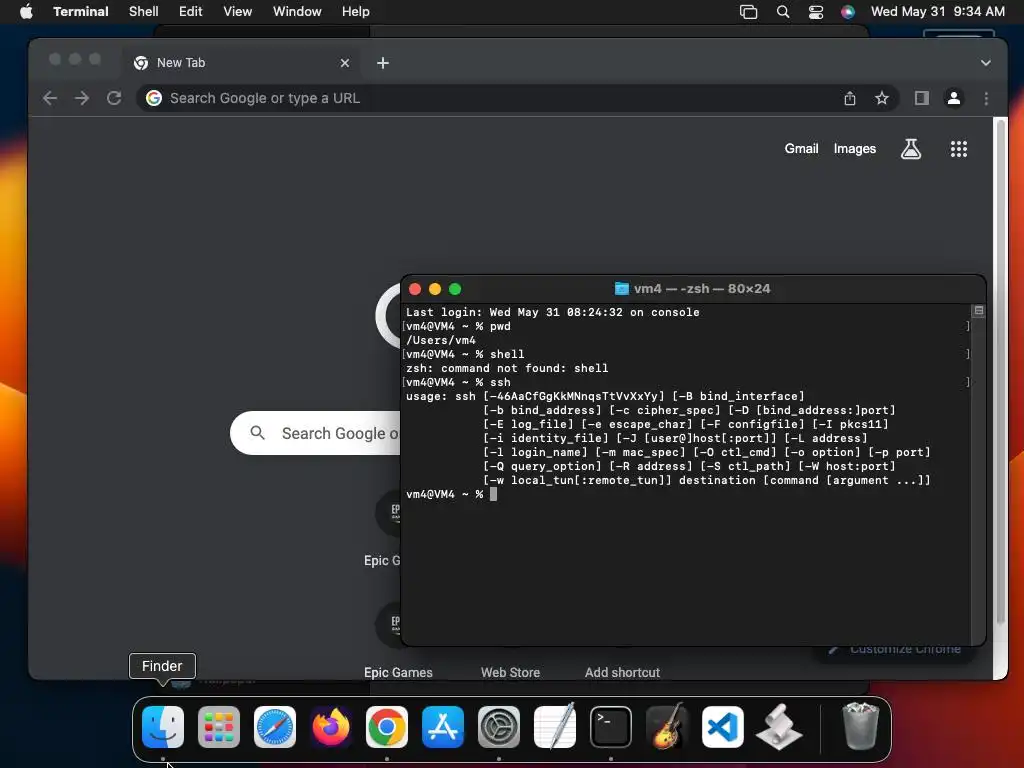
Task: Launch Firefox from the Dock
Action: (330, 727)
